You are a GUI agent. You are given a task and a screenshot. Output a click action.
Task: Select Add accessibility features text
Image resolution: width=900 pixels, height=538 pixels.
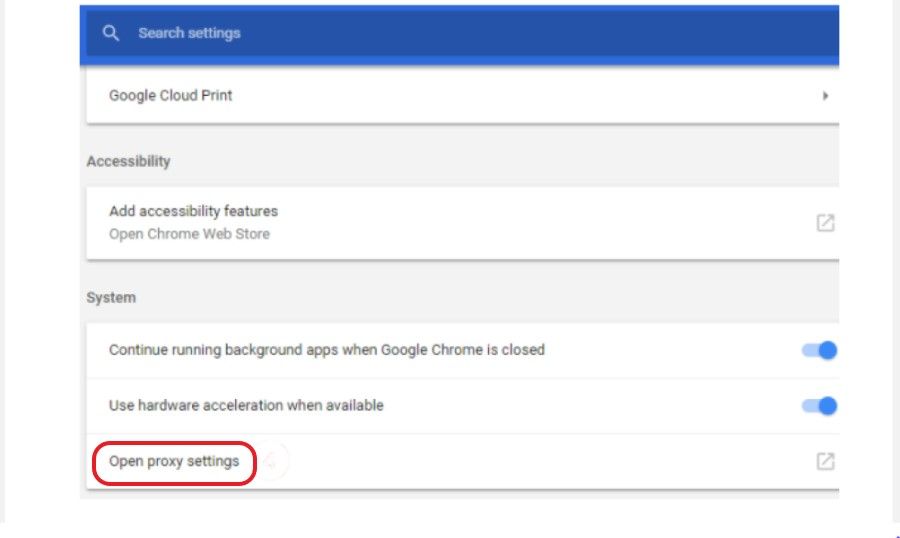click(193, 211)
